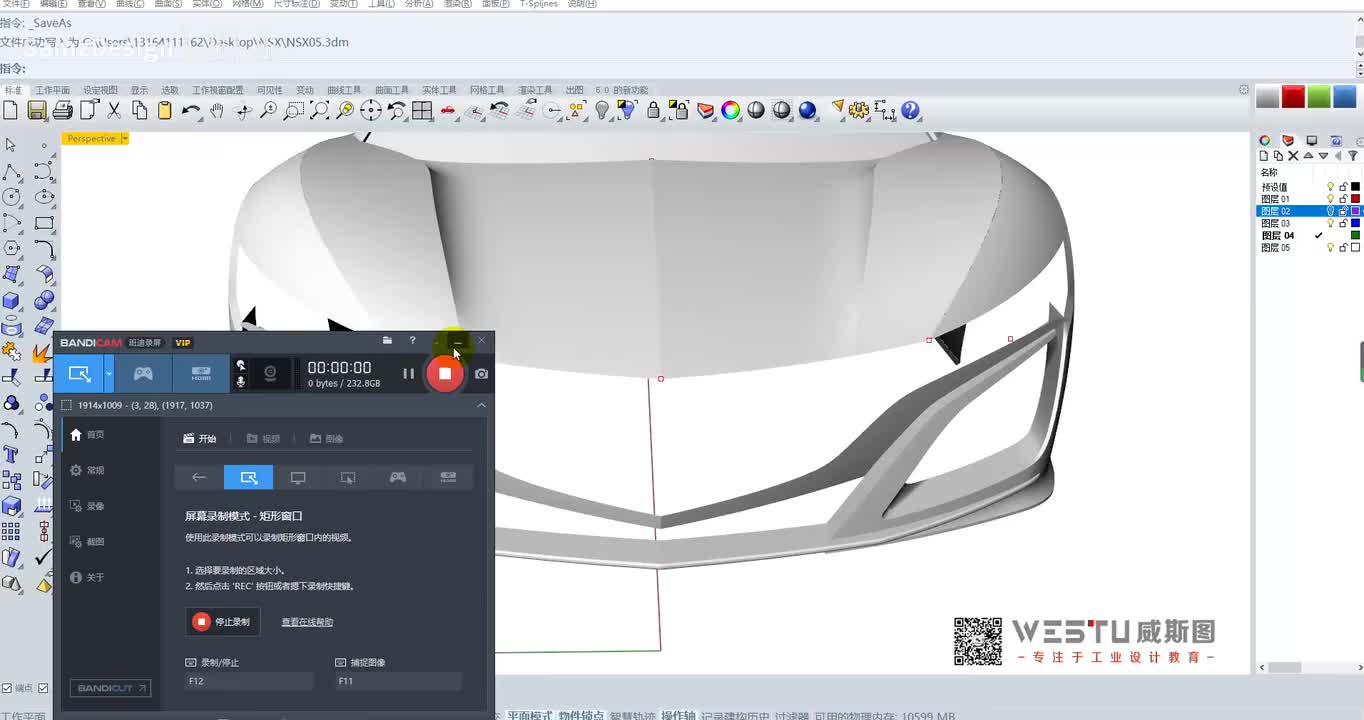Click the new layer icon in Layers panel
1364x720 pixels.
[1264, 156]
